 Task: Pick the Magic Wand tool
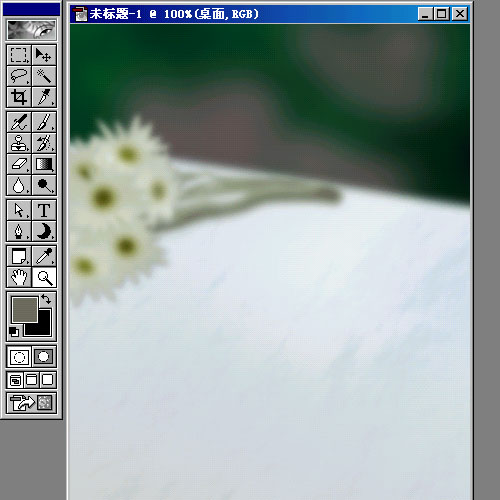(x=44, y=75)
